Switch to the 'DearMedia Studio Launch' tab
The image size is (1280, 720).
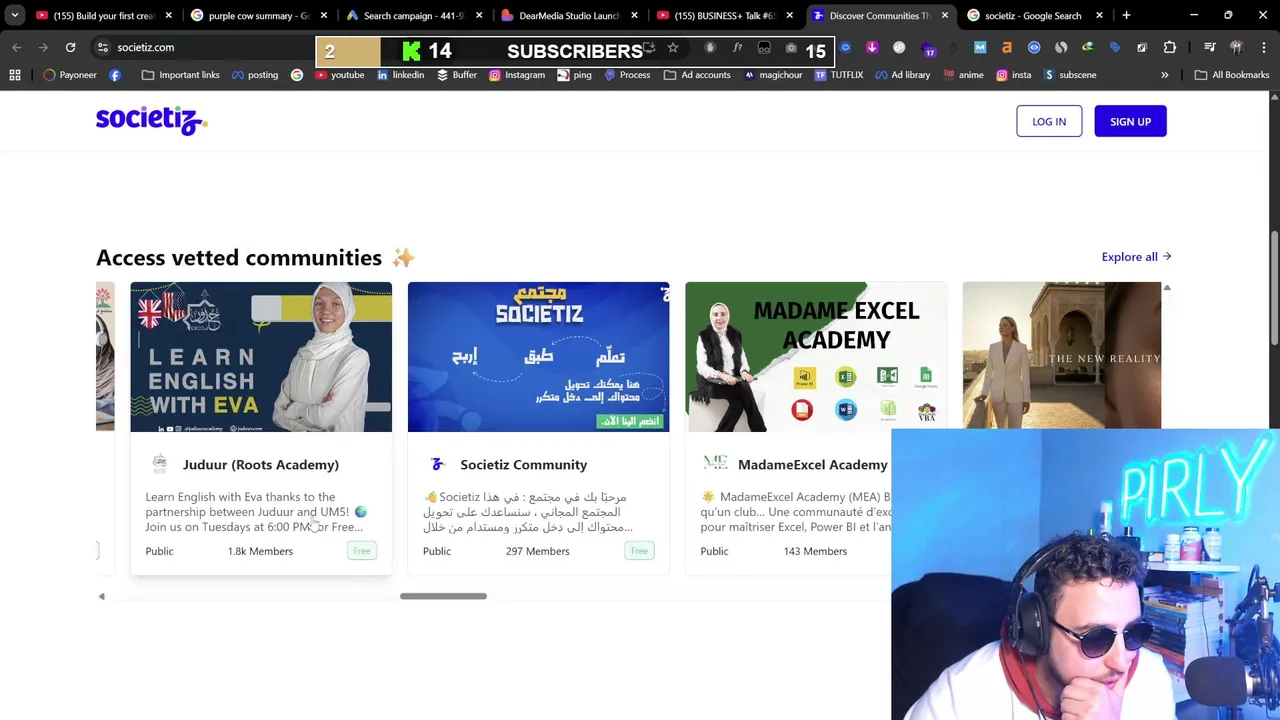[x=568, y=15]
